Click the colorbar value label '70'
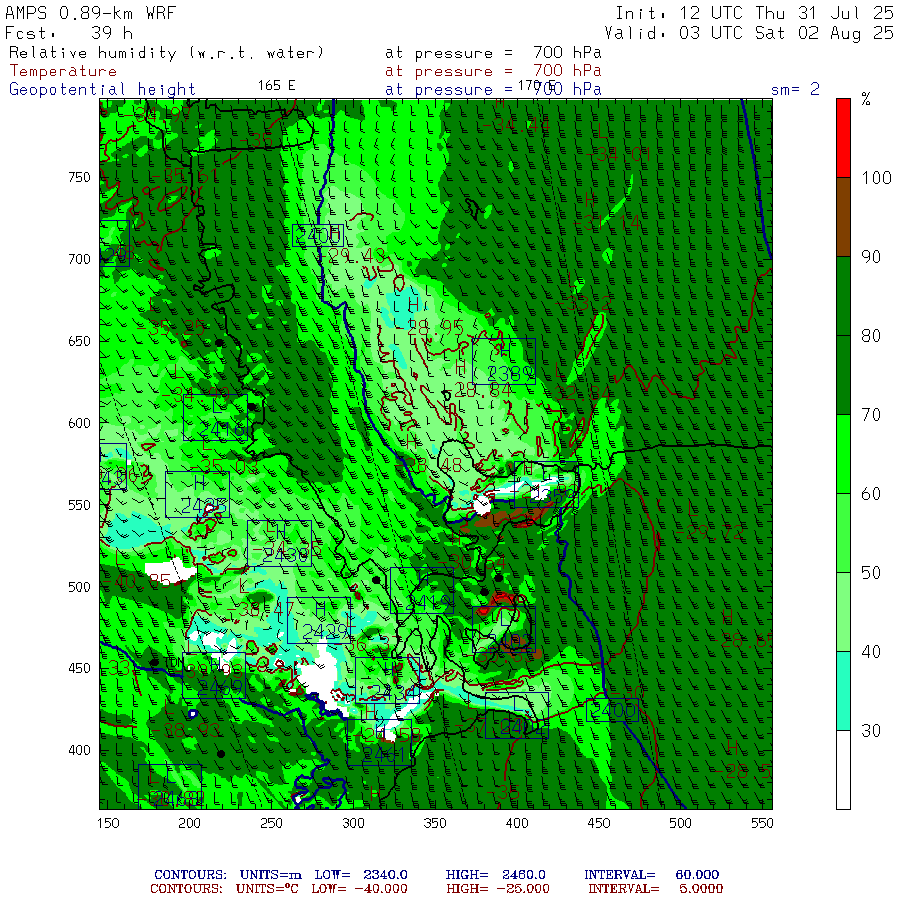900x900 pixels. click(x=871, y=414)
